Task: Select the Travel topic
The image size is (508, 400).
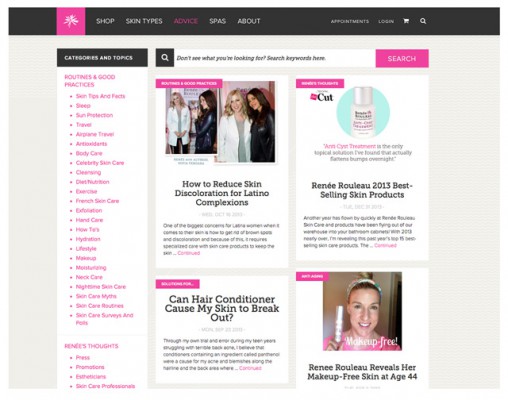Action: click(83, 125)
